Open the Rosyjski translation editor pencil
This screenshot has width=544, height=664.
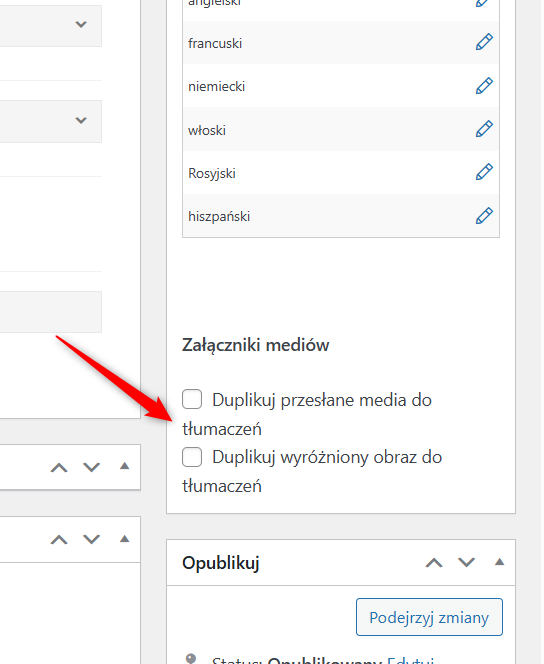click(x=484, y=172)
